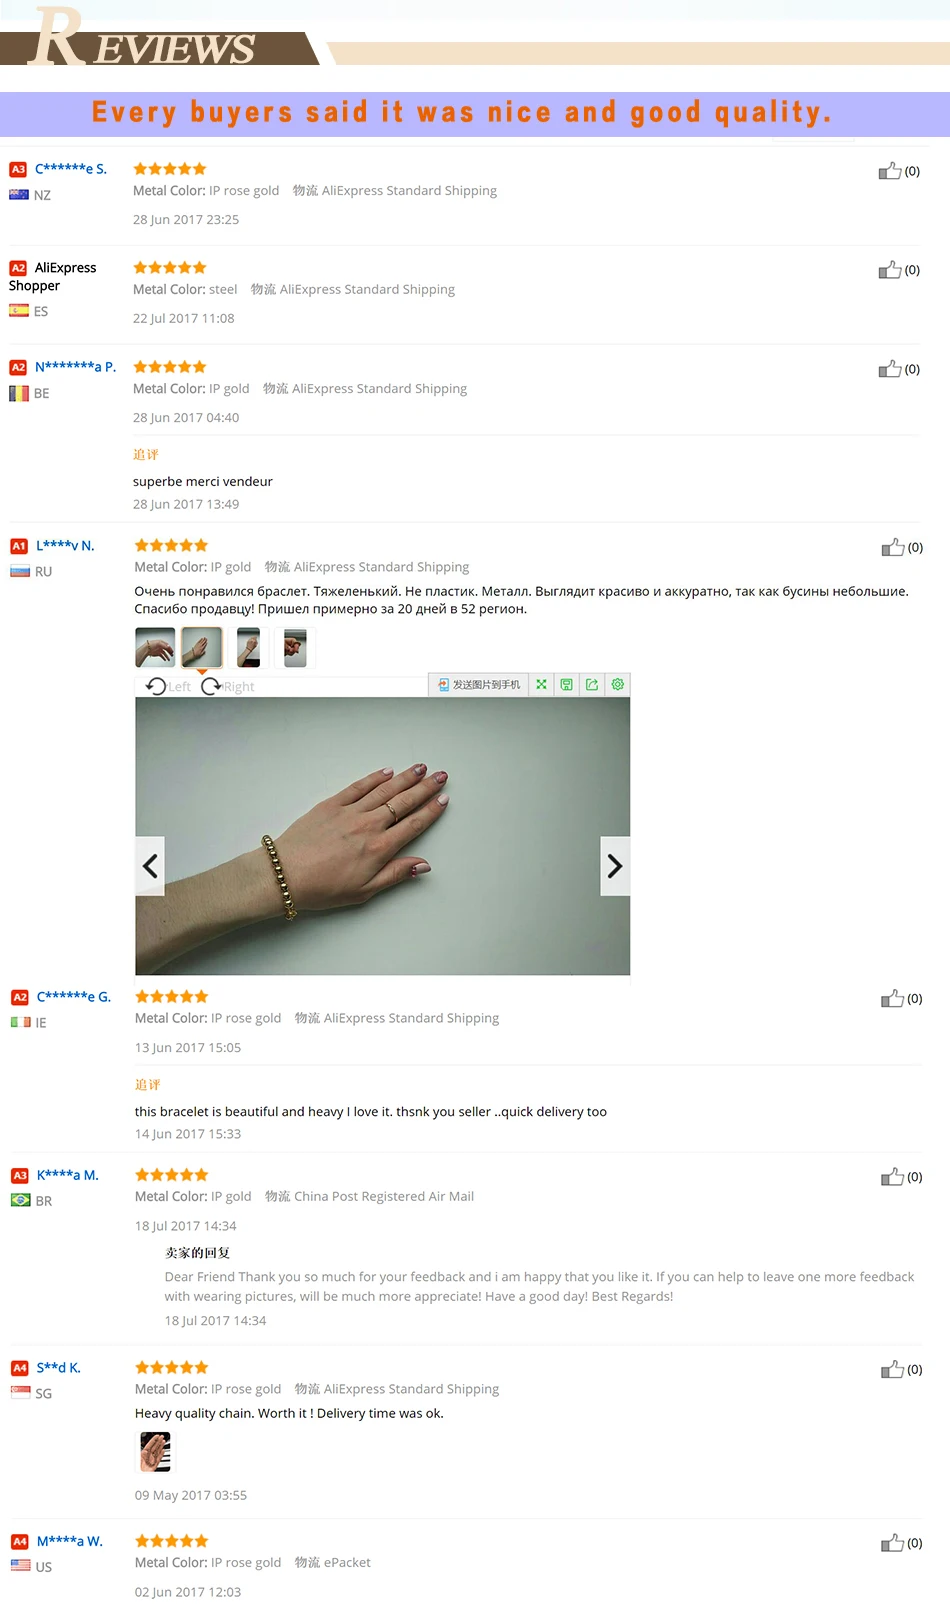
Task: Show the next review photo
Action: click(615, 866)
